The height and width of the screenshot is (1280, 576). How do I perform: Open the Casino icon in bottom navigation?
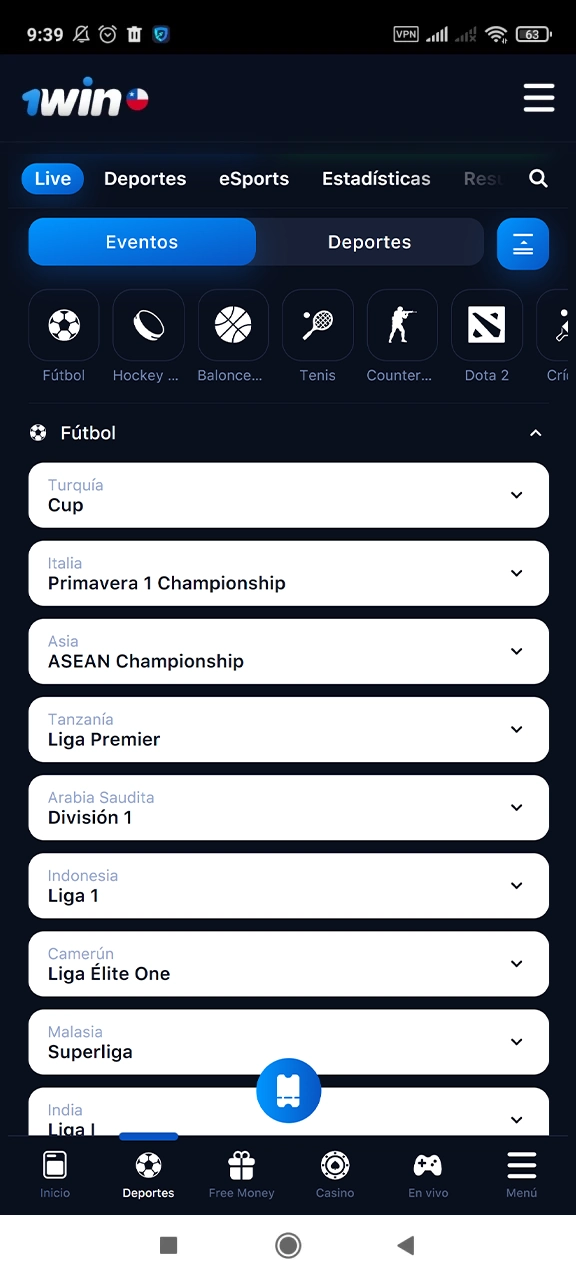click(334, 1170)
